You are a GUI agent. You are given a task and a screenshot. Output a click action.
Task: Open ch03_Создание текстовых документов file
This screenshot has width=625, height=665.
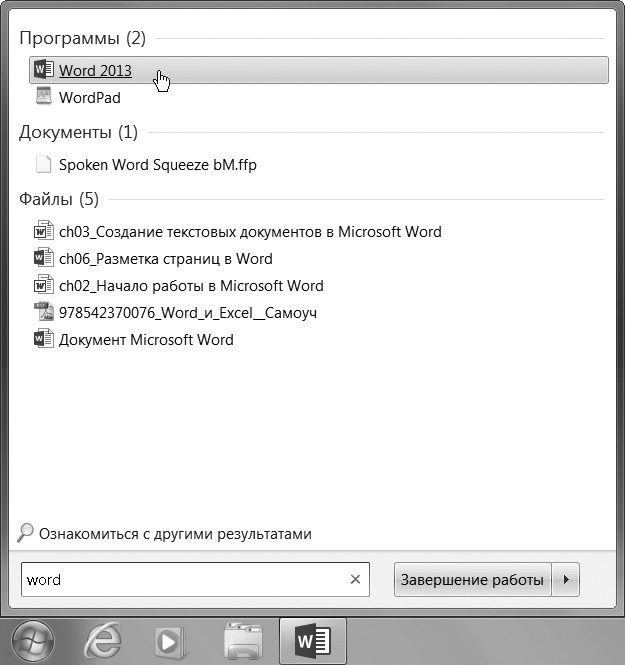[249, 232]
